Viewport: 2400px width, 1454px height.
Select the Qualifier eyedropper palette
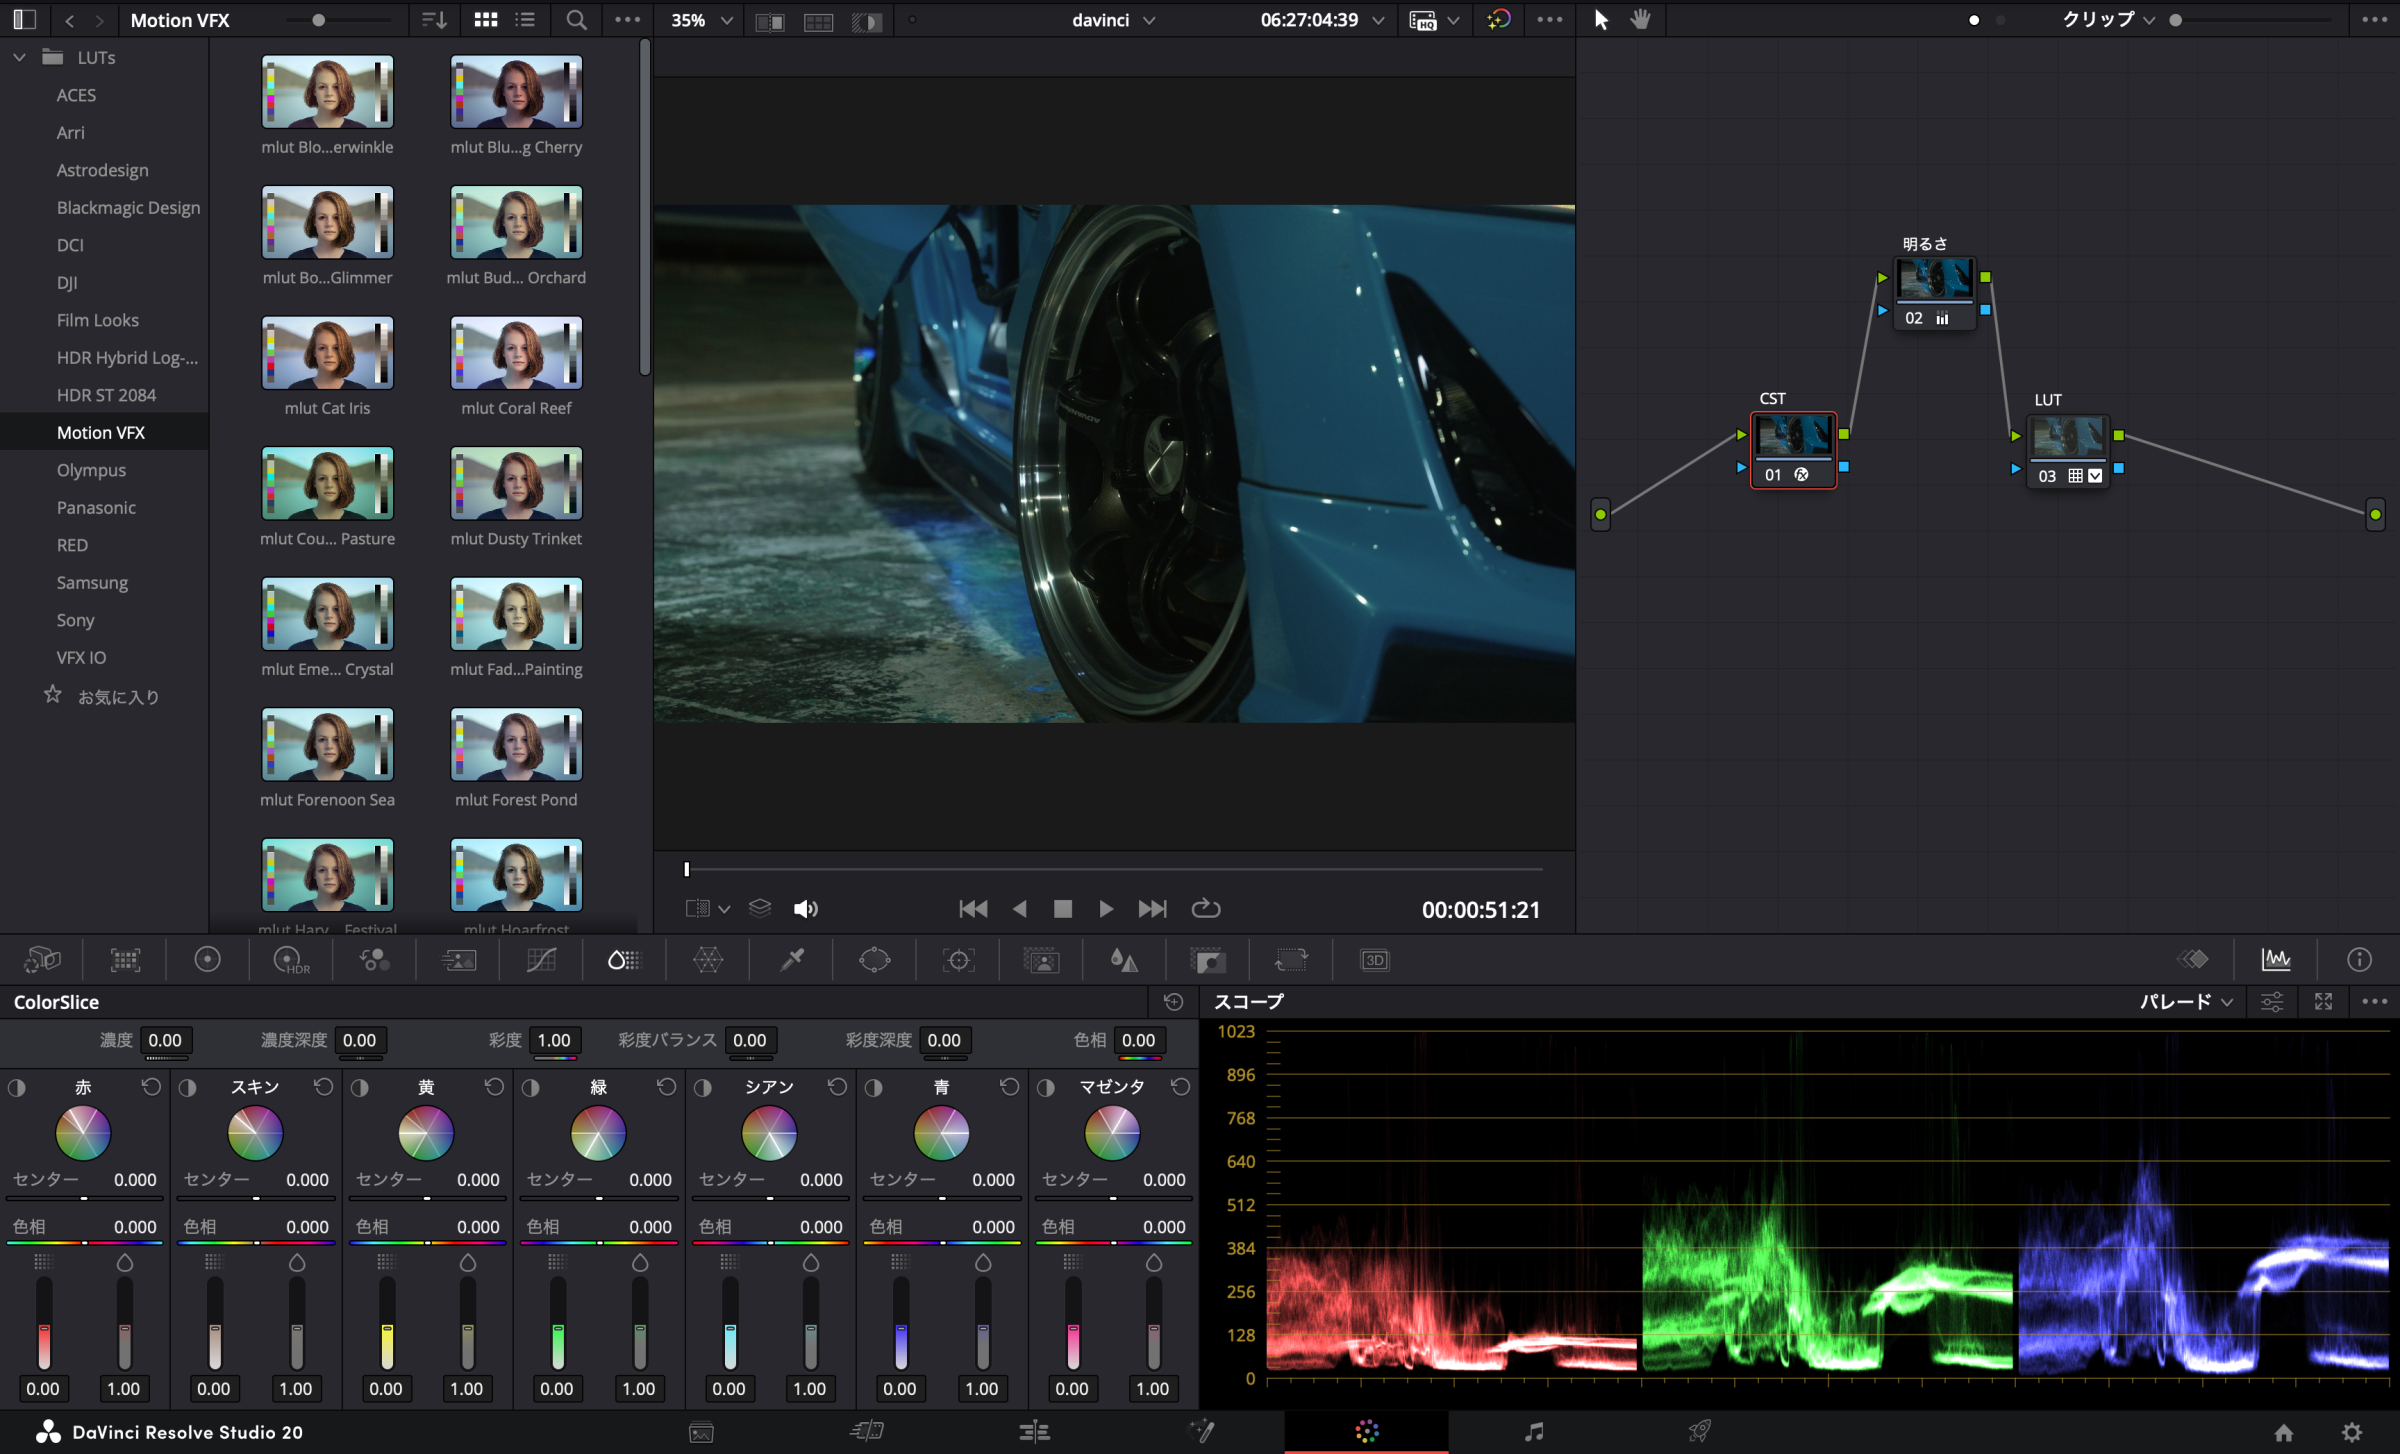pos(792,960)
